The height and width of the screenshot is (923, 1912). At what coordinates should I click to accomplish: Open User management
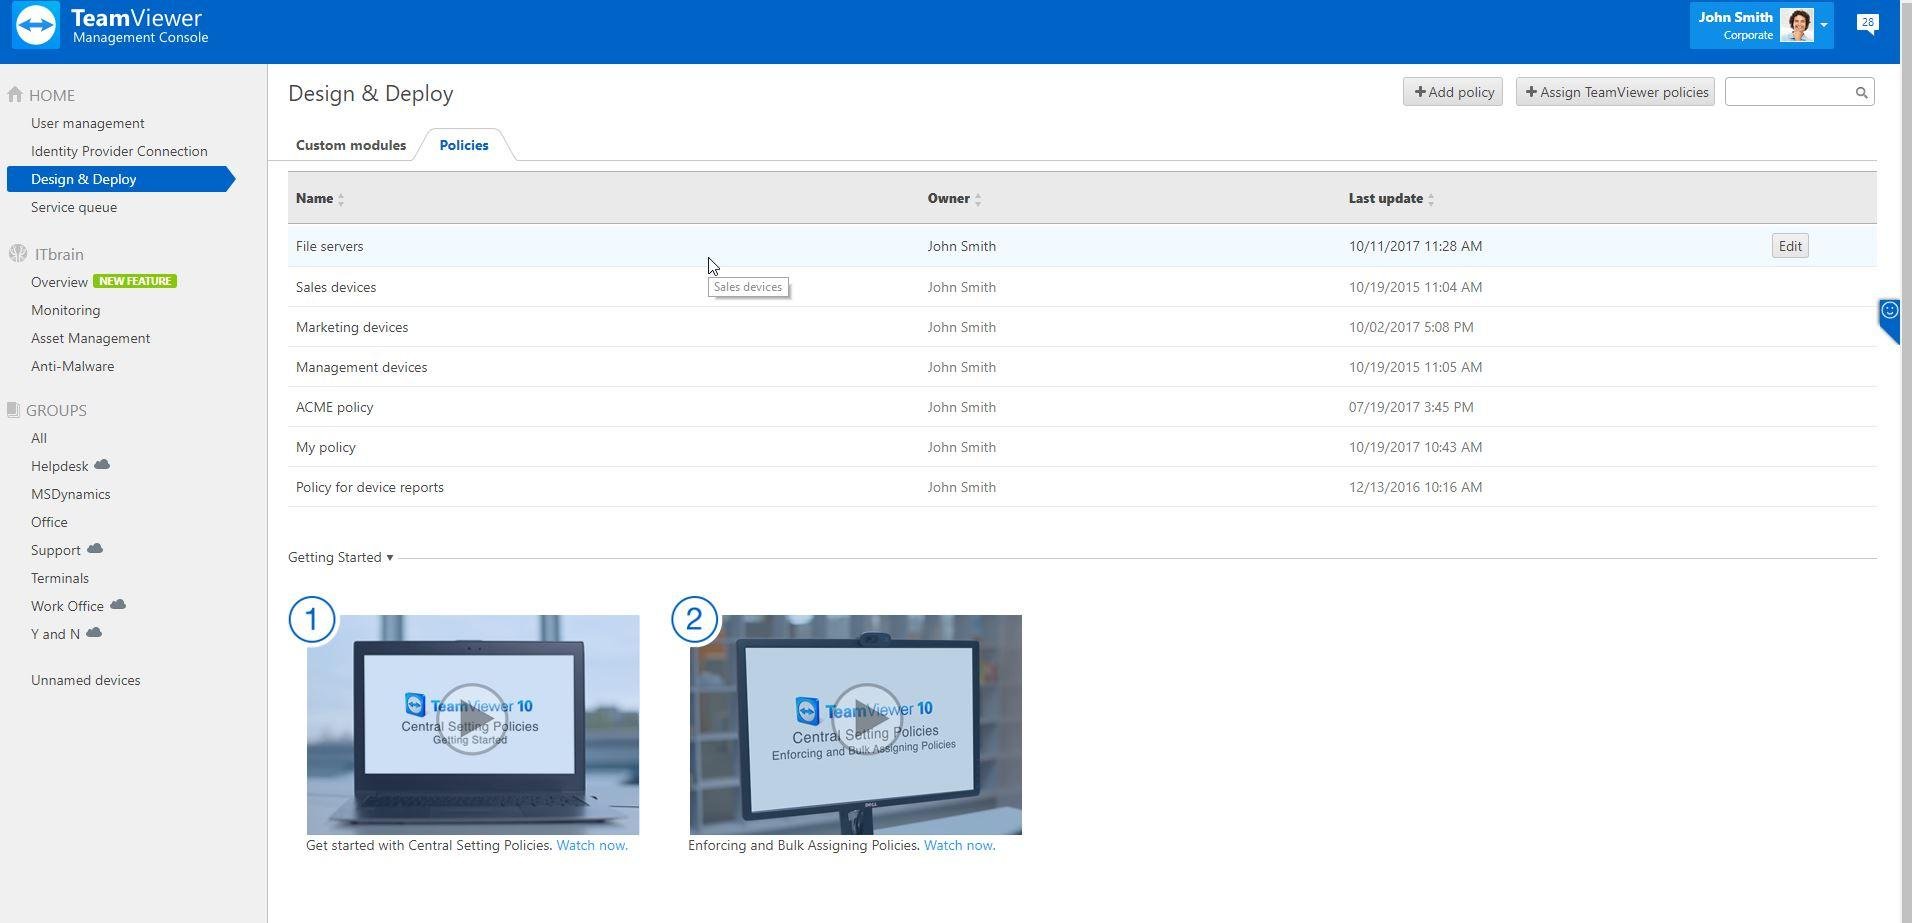point(88,123)
